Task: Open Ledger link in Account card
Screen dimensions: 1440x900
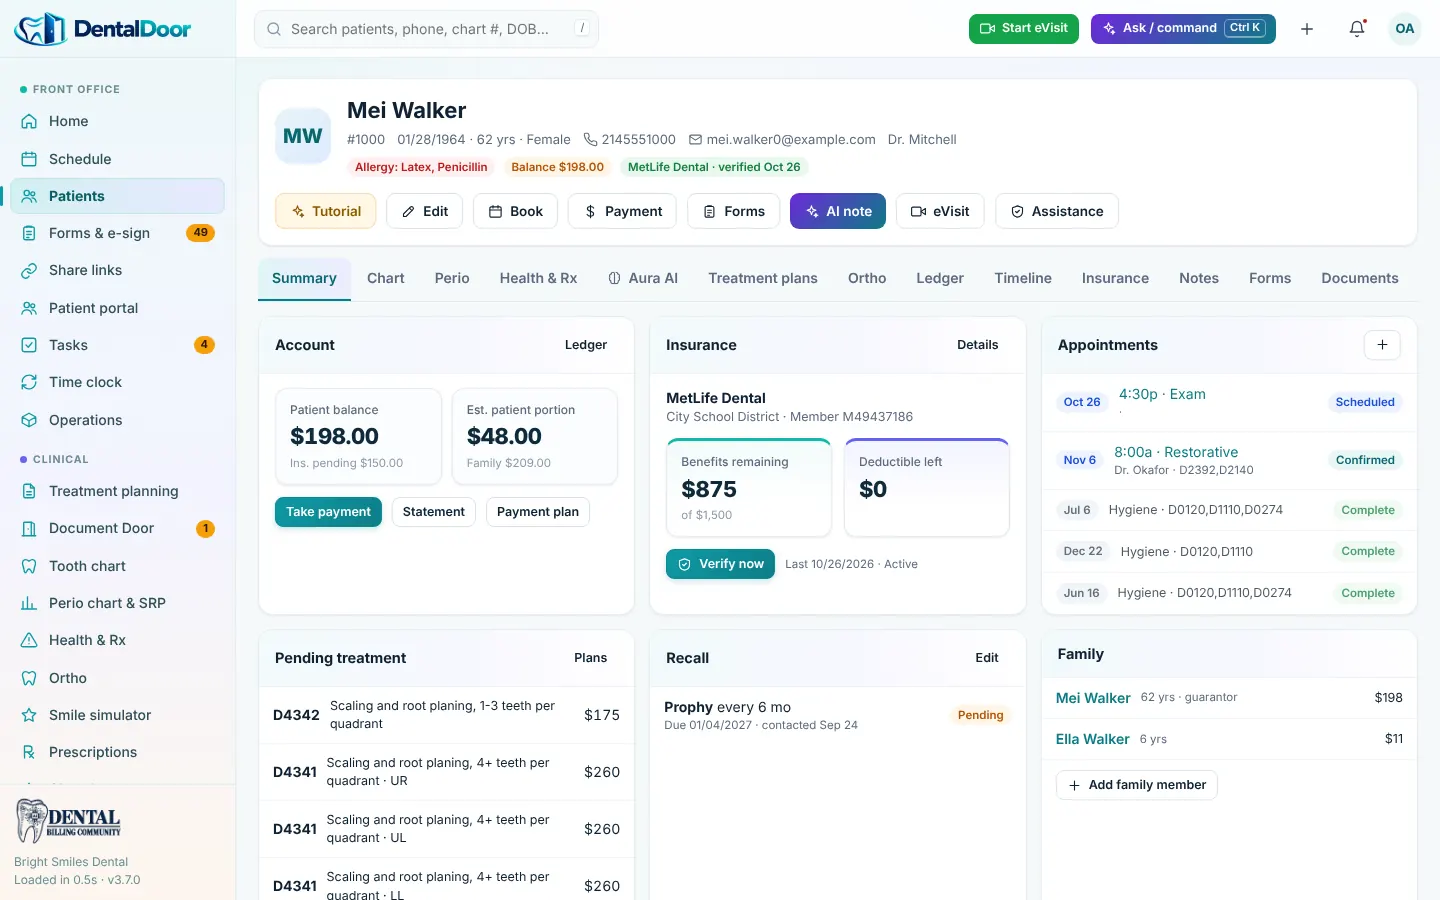Action: click(586, 345)
